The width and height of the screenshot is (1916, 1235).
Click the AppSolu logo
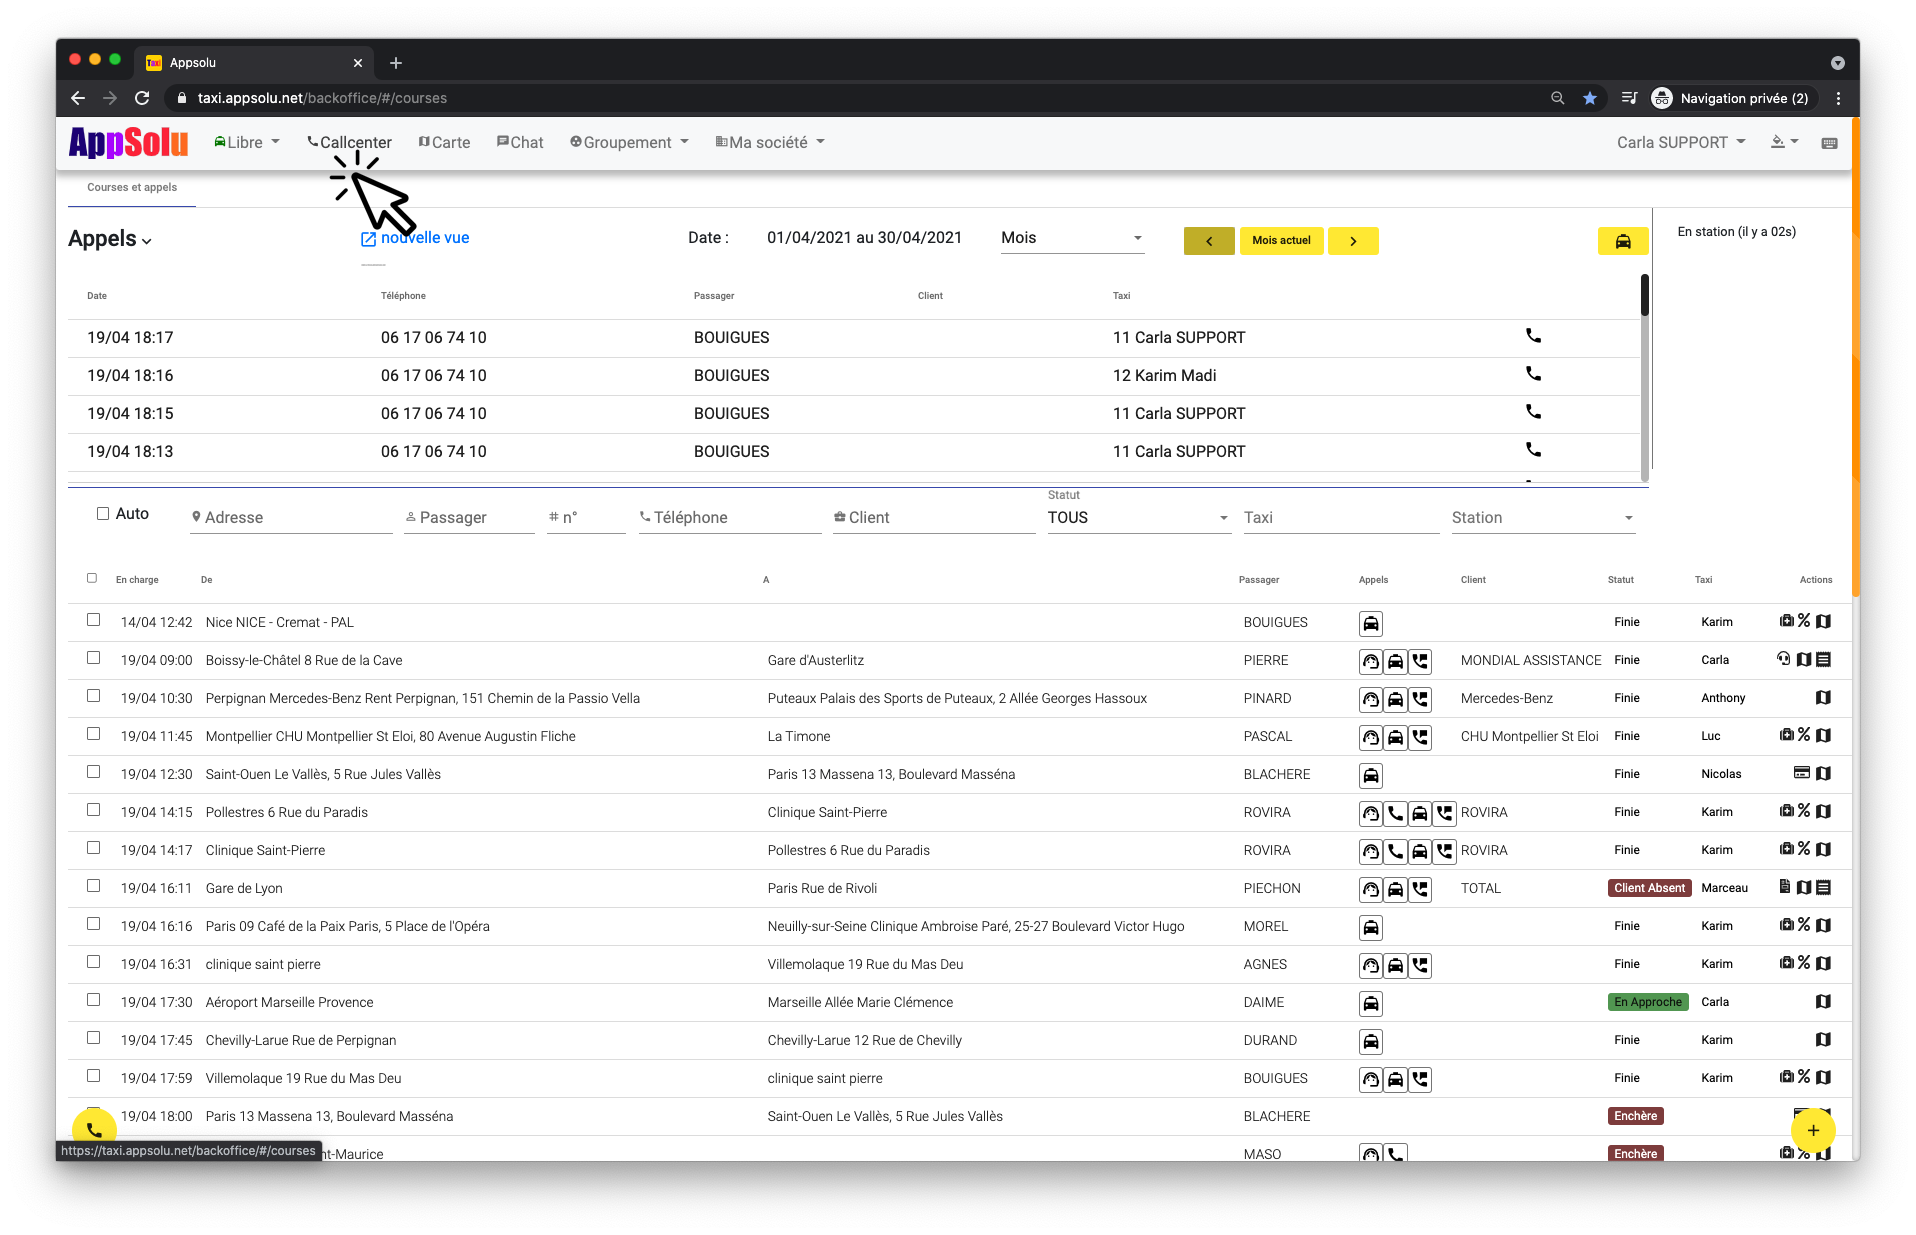coord(128,142)
